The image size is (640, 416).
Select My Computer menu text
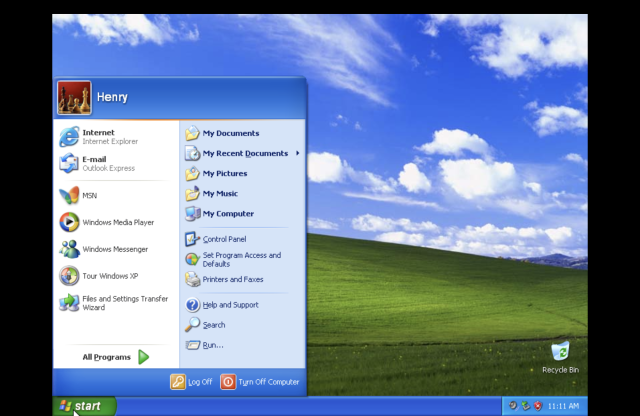[x=228, y=214]
